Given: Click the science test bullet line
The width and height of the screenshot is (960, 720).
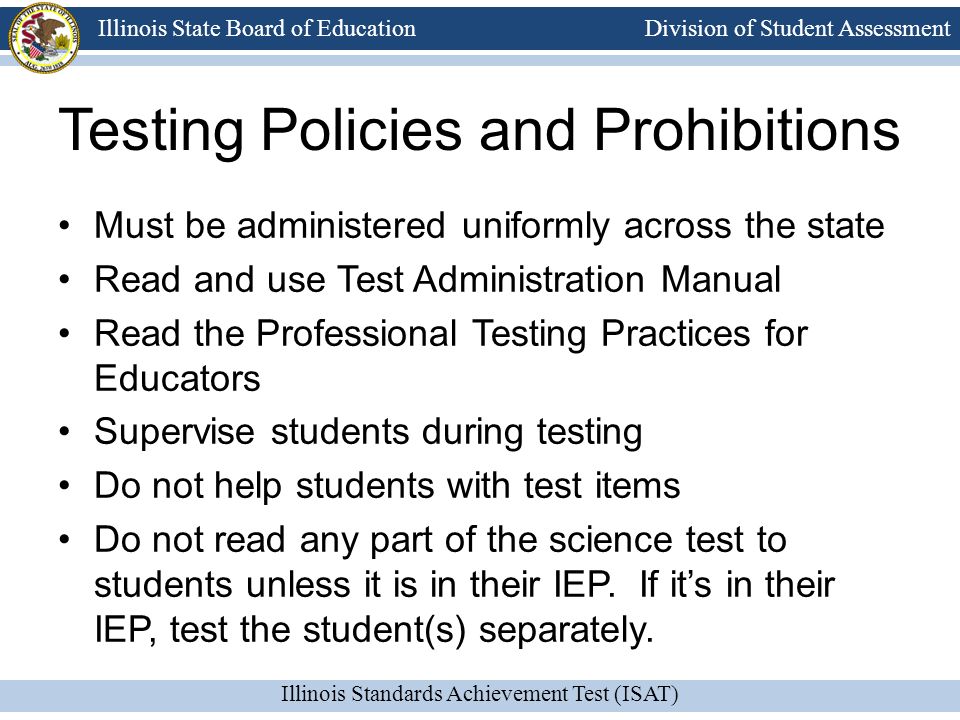Looking at the screenshot, I should pyautogui.click(x=440, y=540).
